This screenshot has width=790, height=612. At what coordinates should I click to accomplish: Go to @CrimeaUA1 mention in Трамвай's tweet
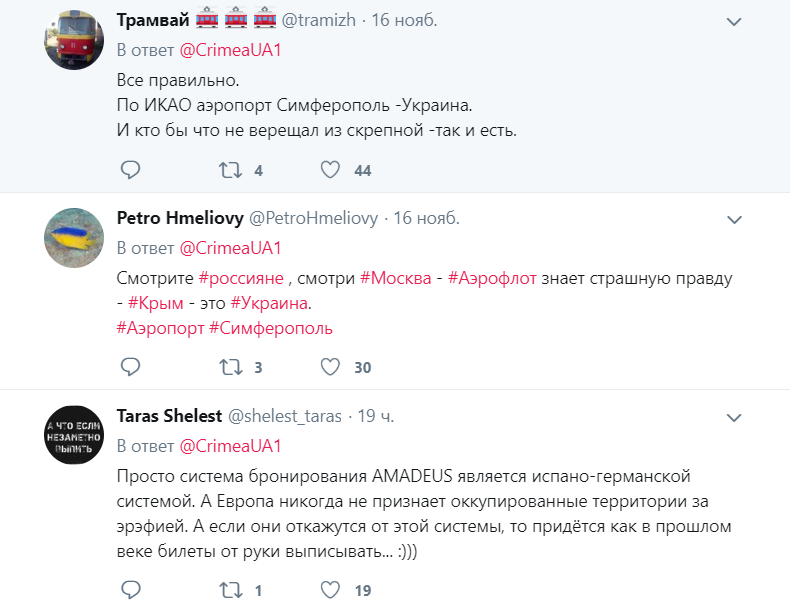tap(230, 50)
